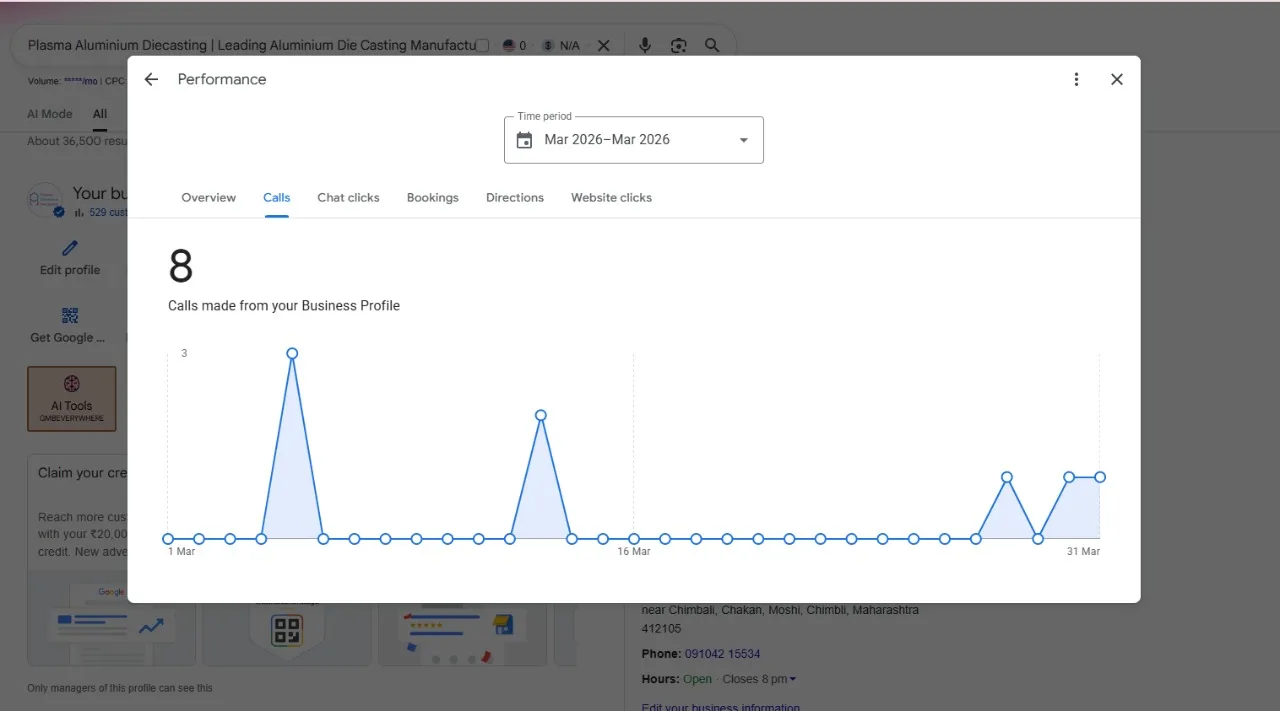Click 'Calls made from your Business Profile' text
This screenshot has width=1280, height=711.
tap(284, 306)
